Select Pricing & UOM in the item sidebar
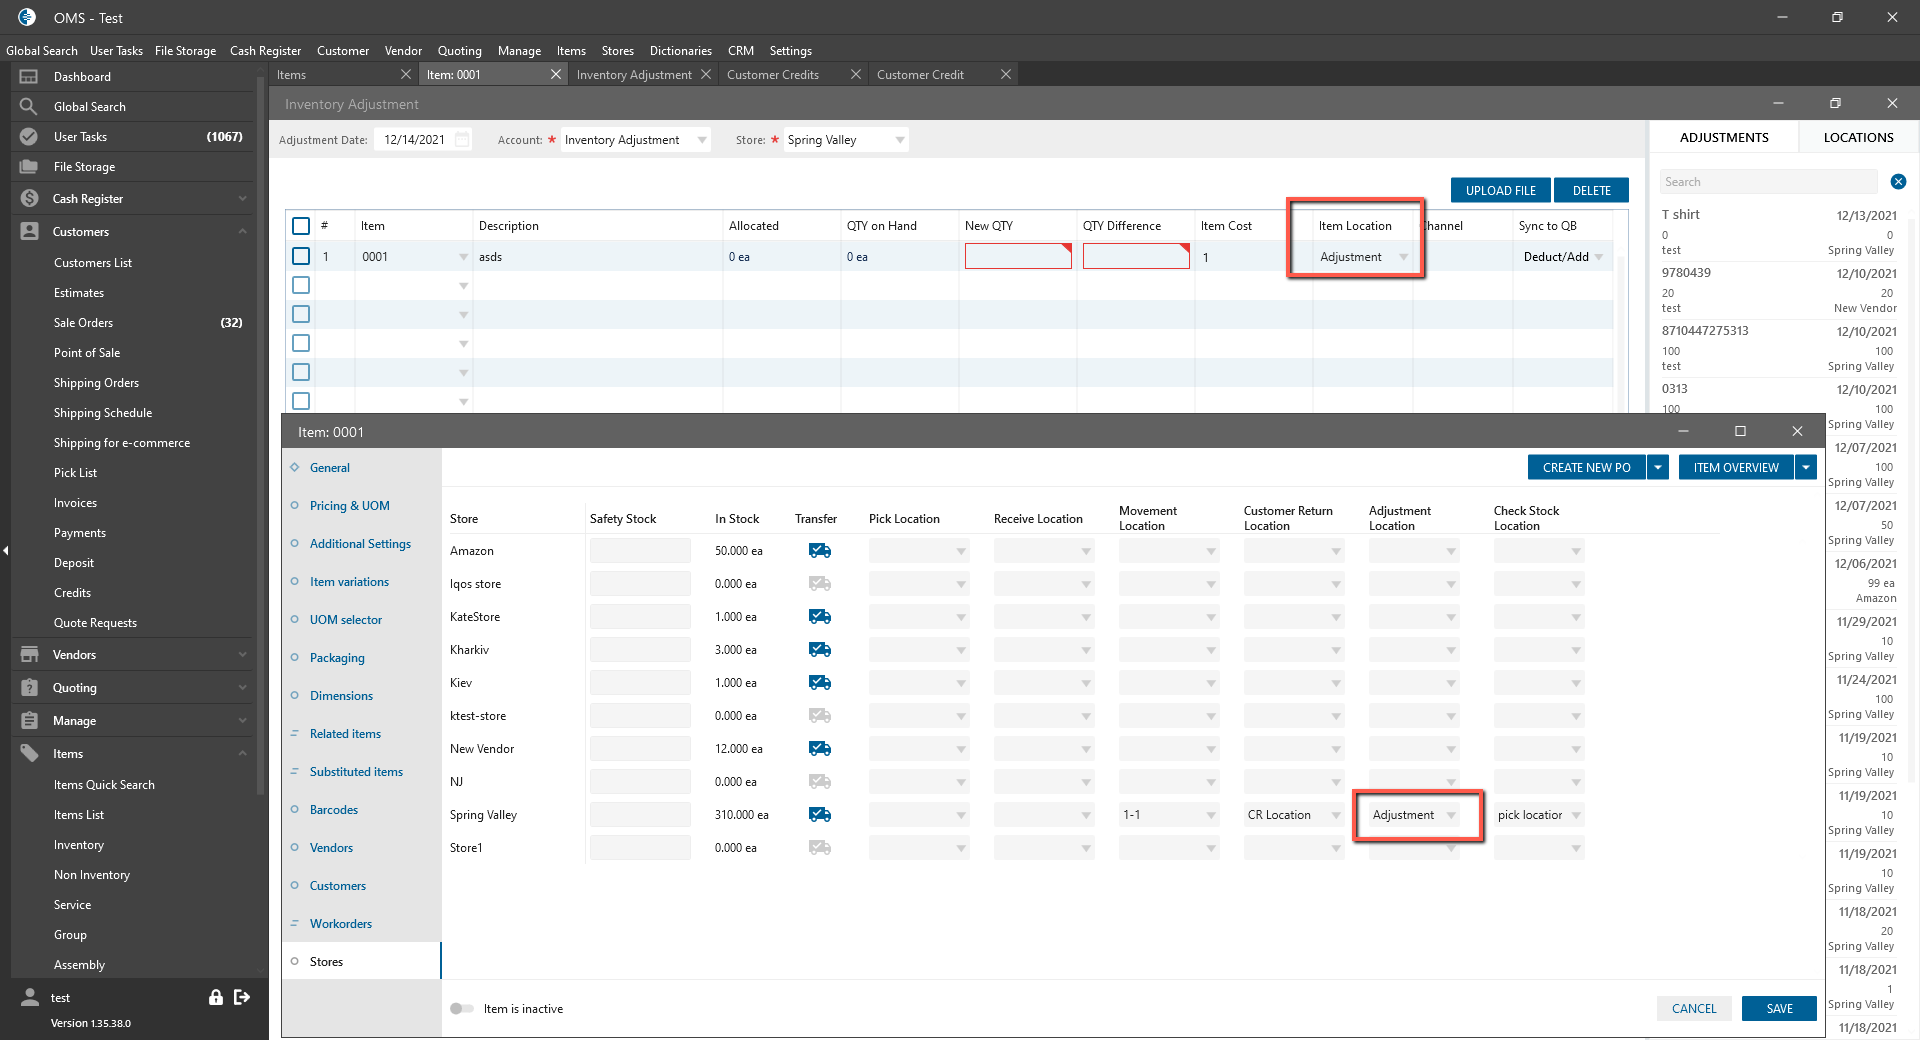The image size is (1920, 1040). pyautogui.click(x=349, y=506)
